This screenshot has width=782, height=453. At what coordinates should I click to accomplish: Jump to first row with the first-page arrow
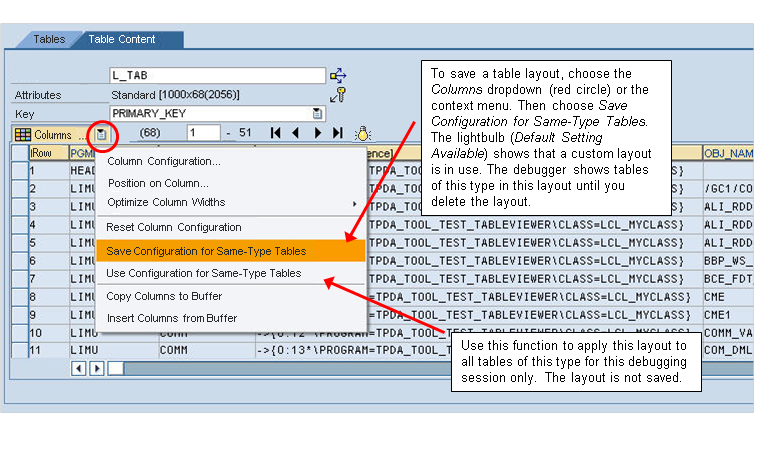[276, 133]
